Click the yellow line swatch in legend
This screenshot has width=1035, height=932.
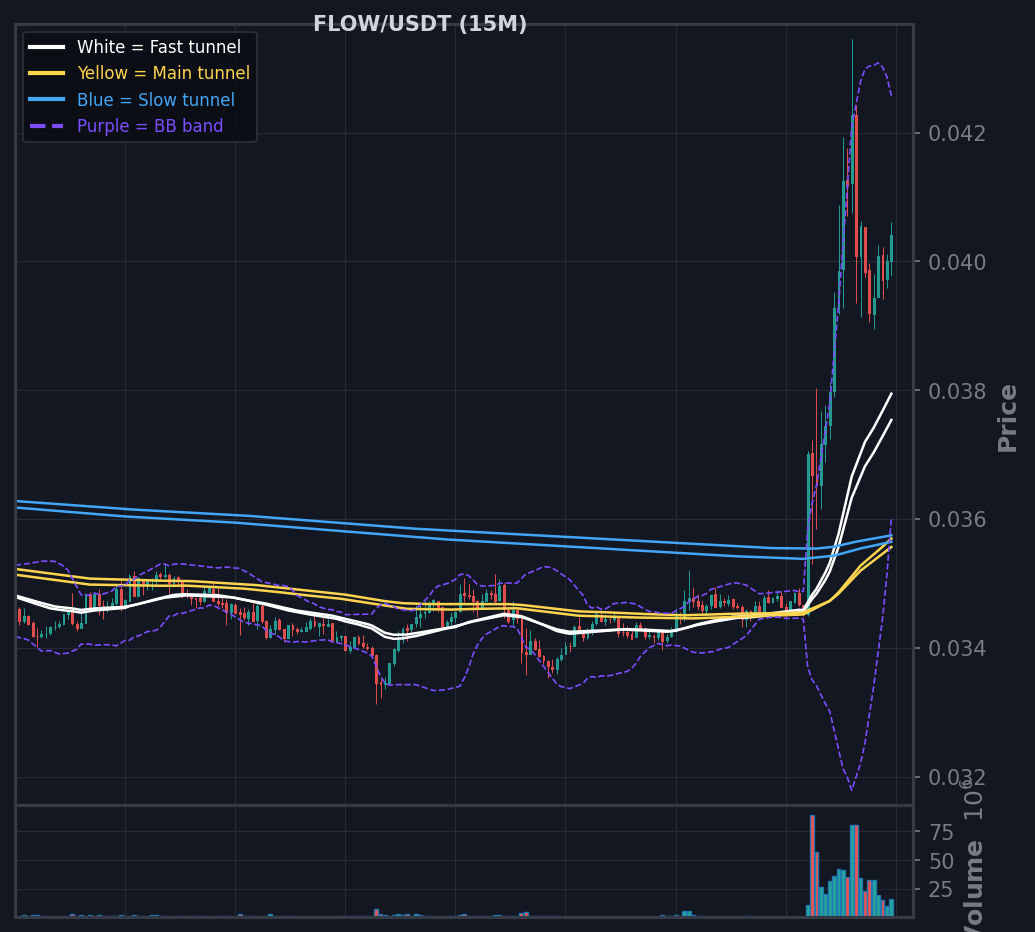click(x=46, y=73)
